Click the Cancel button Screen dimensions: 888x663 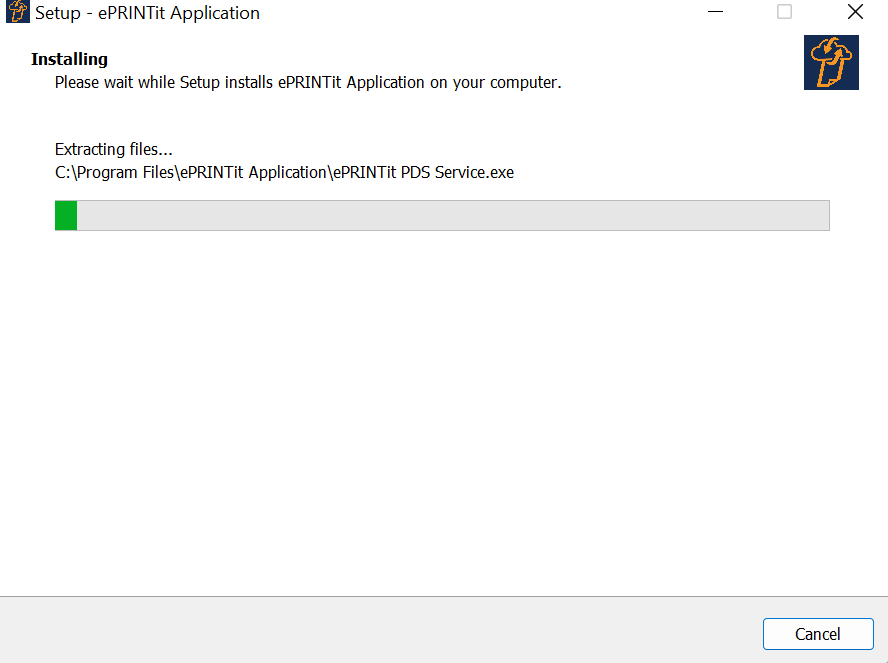point(817,634)
